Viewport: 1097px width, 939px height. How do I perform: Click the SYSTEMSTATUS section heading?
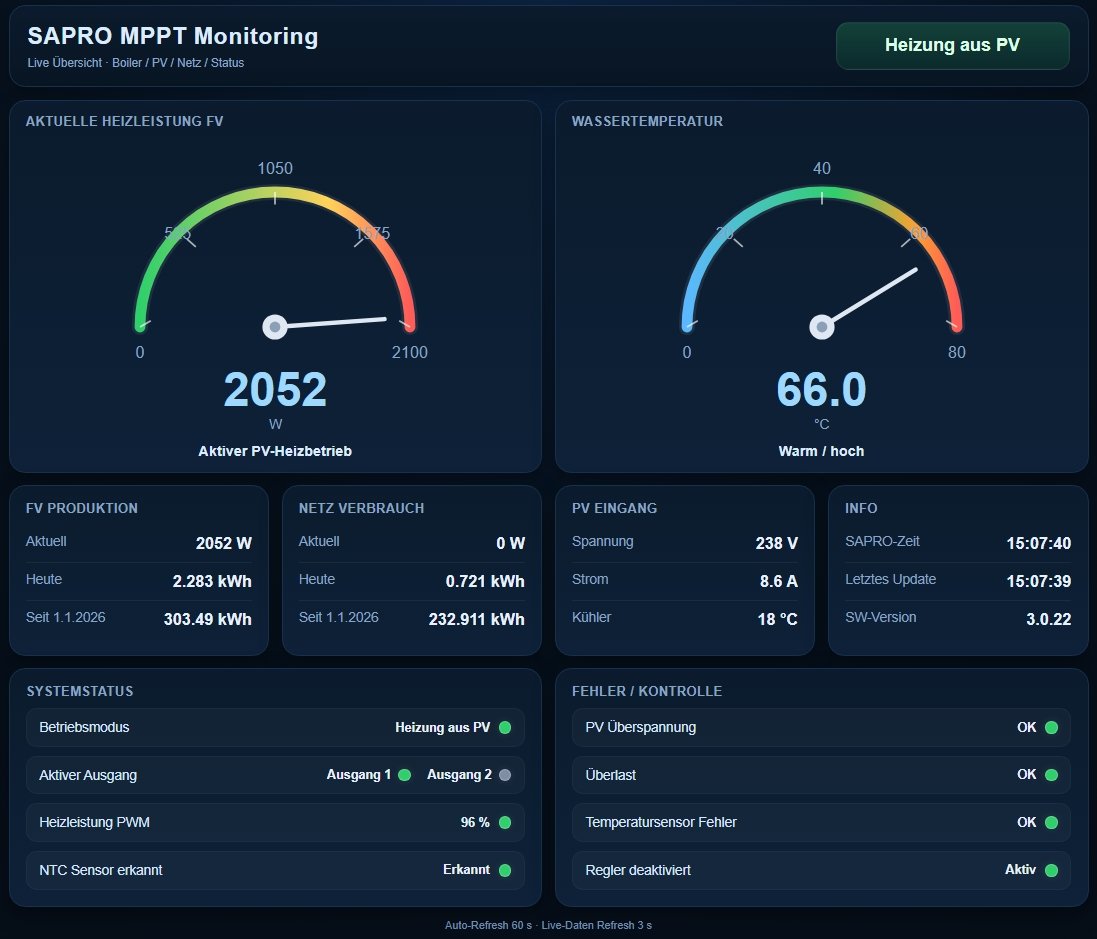tap(80, 691)
